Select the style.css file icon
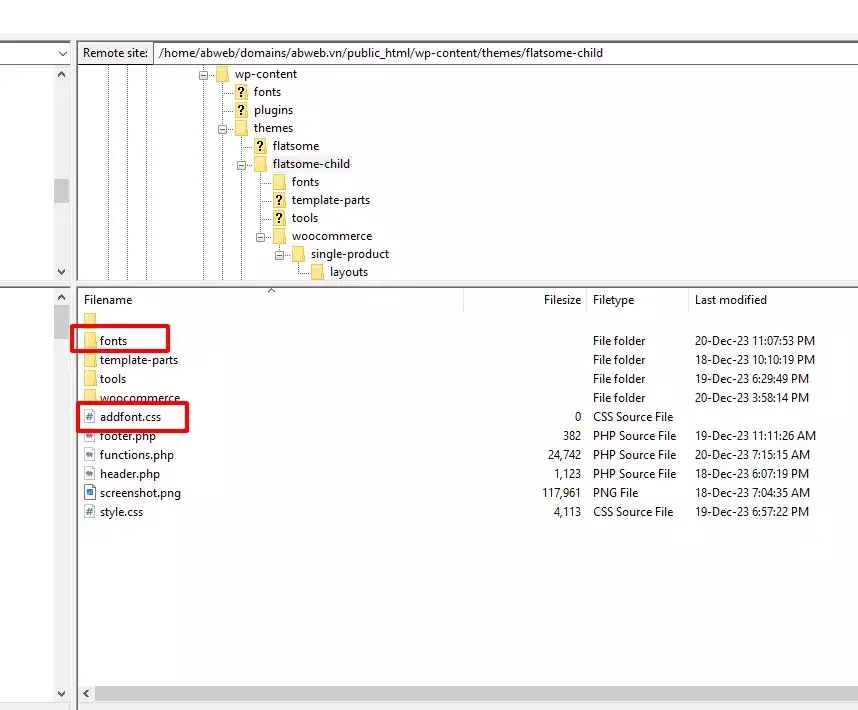The image size is (858, 710). [x=90, y=512]
